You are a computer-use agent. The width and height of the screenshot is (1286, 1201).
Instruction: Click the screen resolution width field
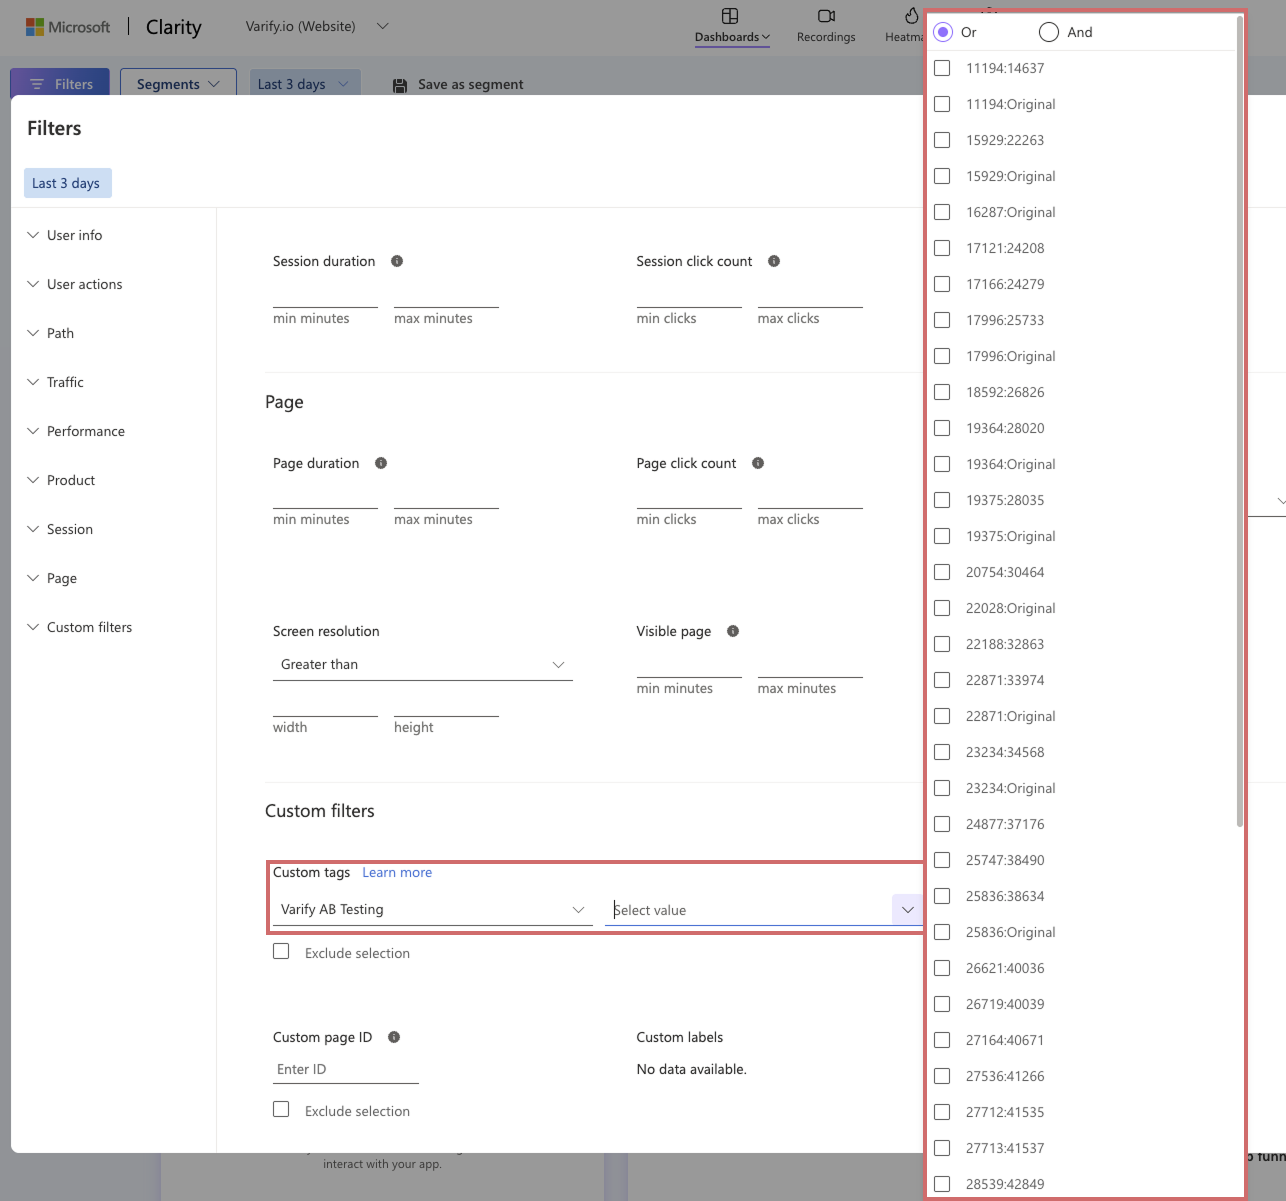tap(325, 704)
